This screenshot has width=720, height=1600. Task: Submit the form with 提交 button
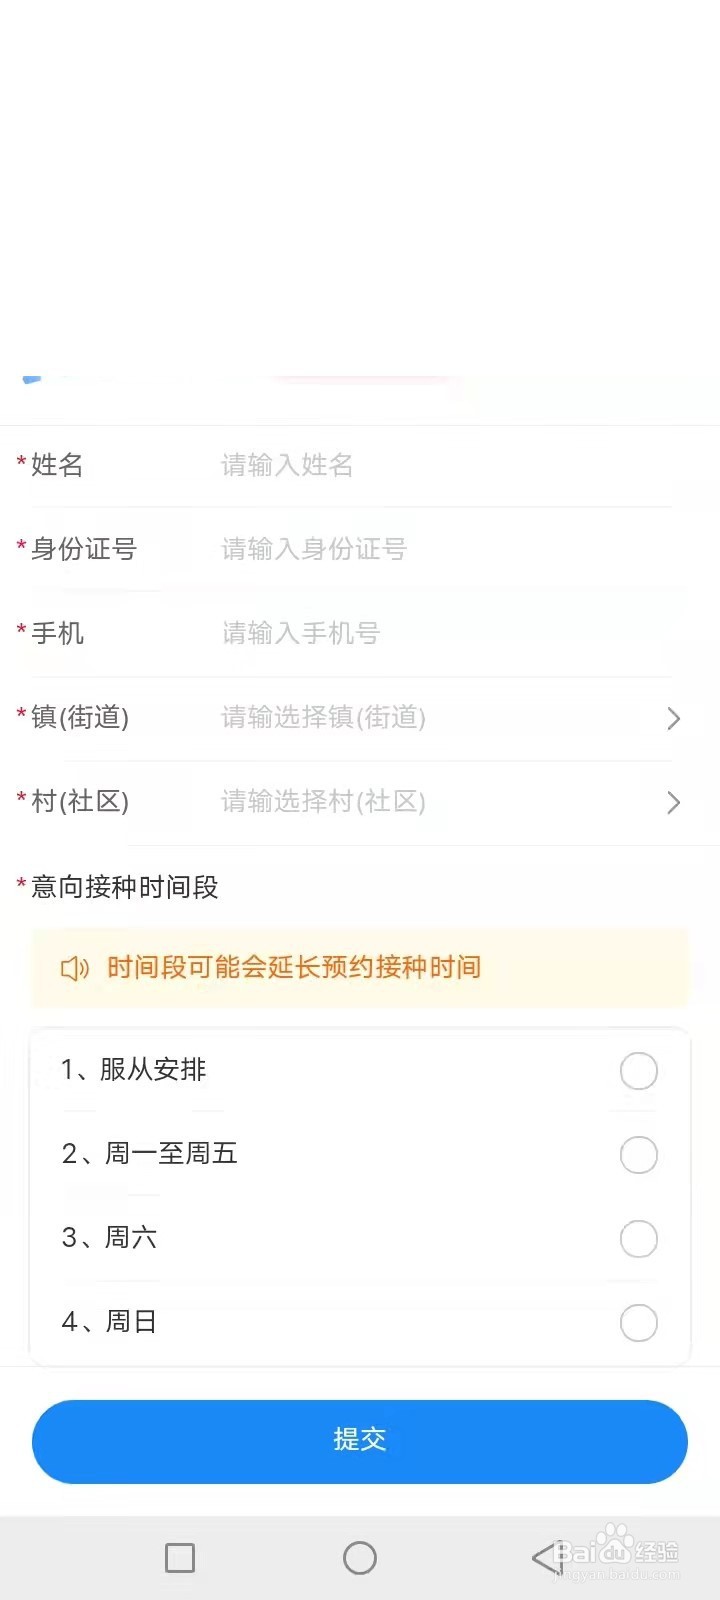point(360,1441)
